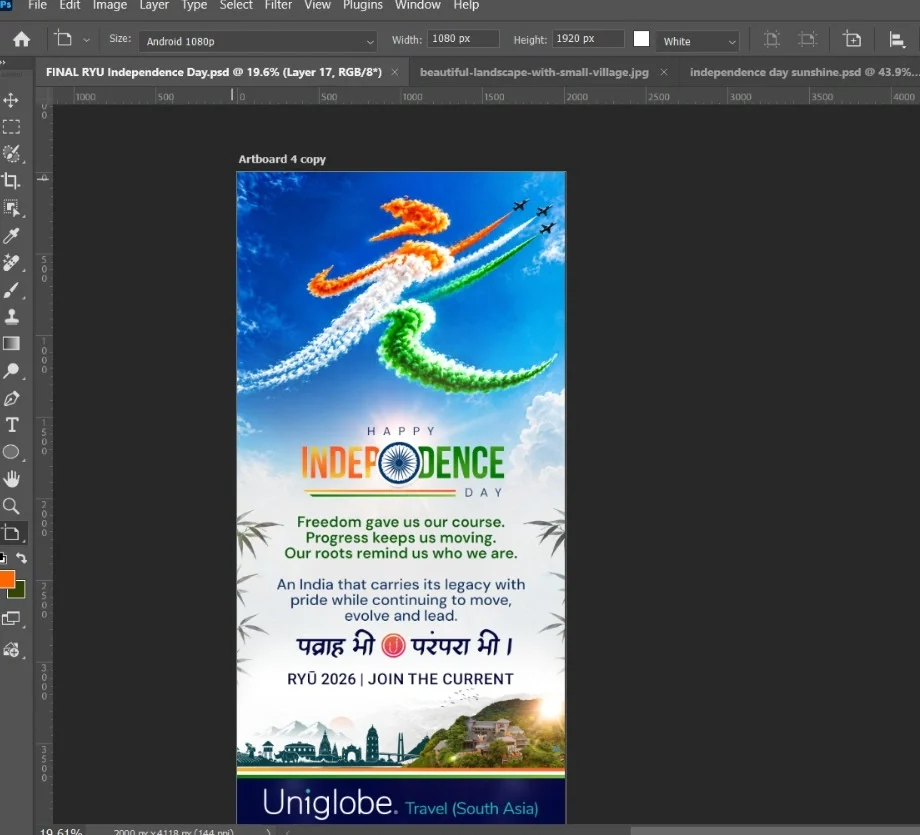Click the INDEPENDENCE title graphic on canvas
Screen dimensions: 920x835
pos(402,462)
